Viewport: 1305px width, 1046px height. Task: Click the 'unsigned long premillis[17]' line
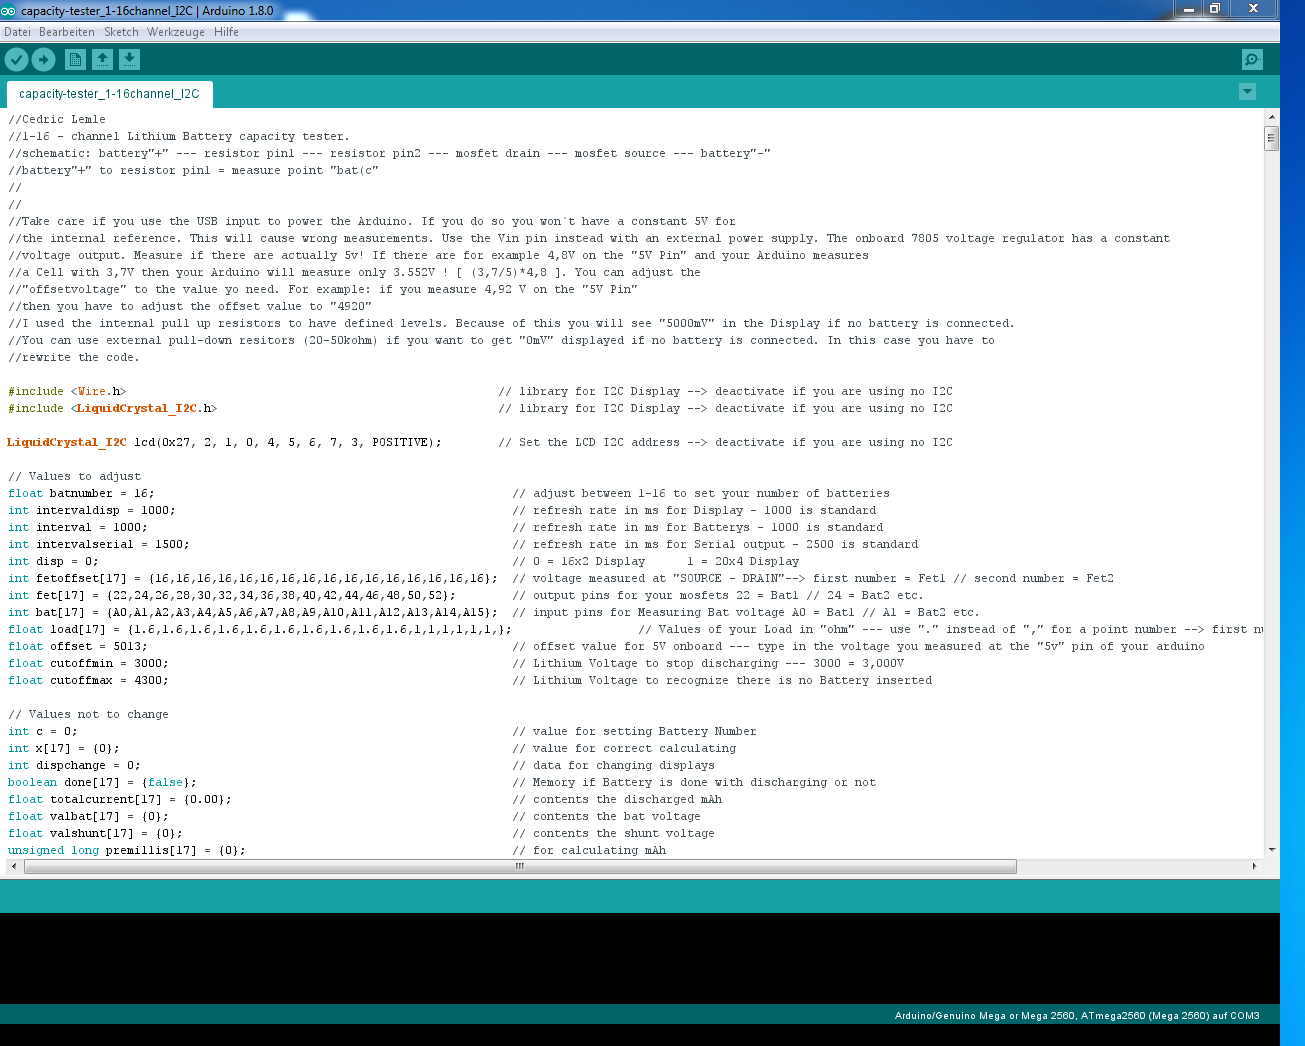pyautogui.click(x=127, y=850)
